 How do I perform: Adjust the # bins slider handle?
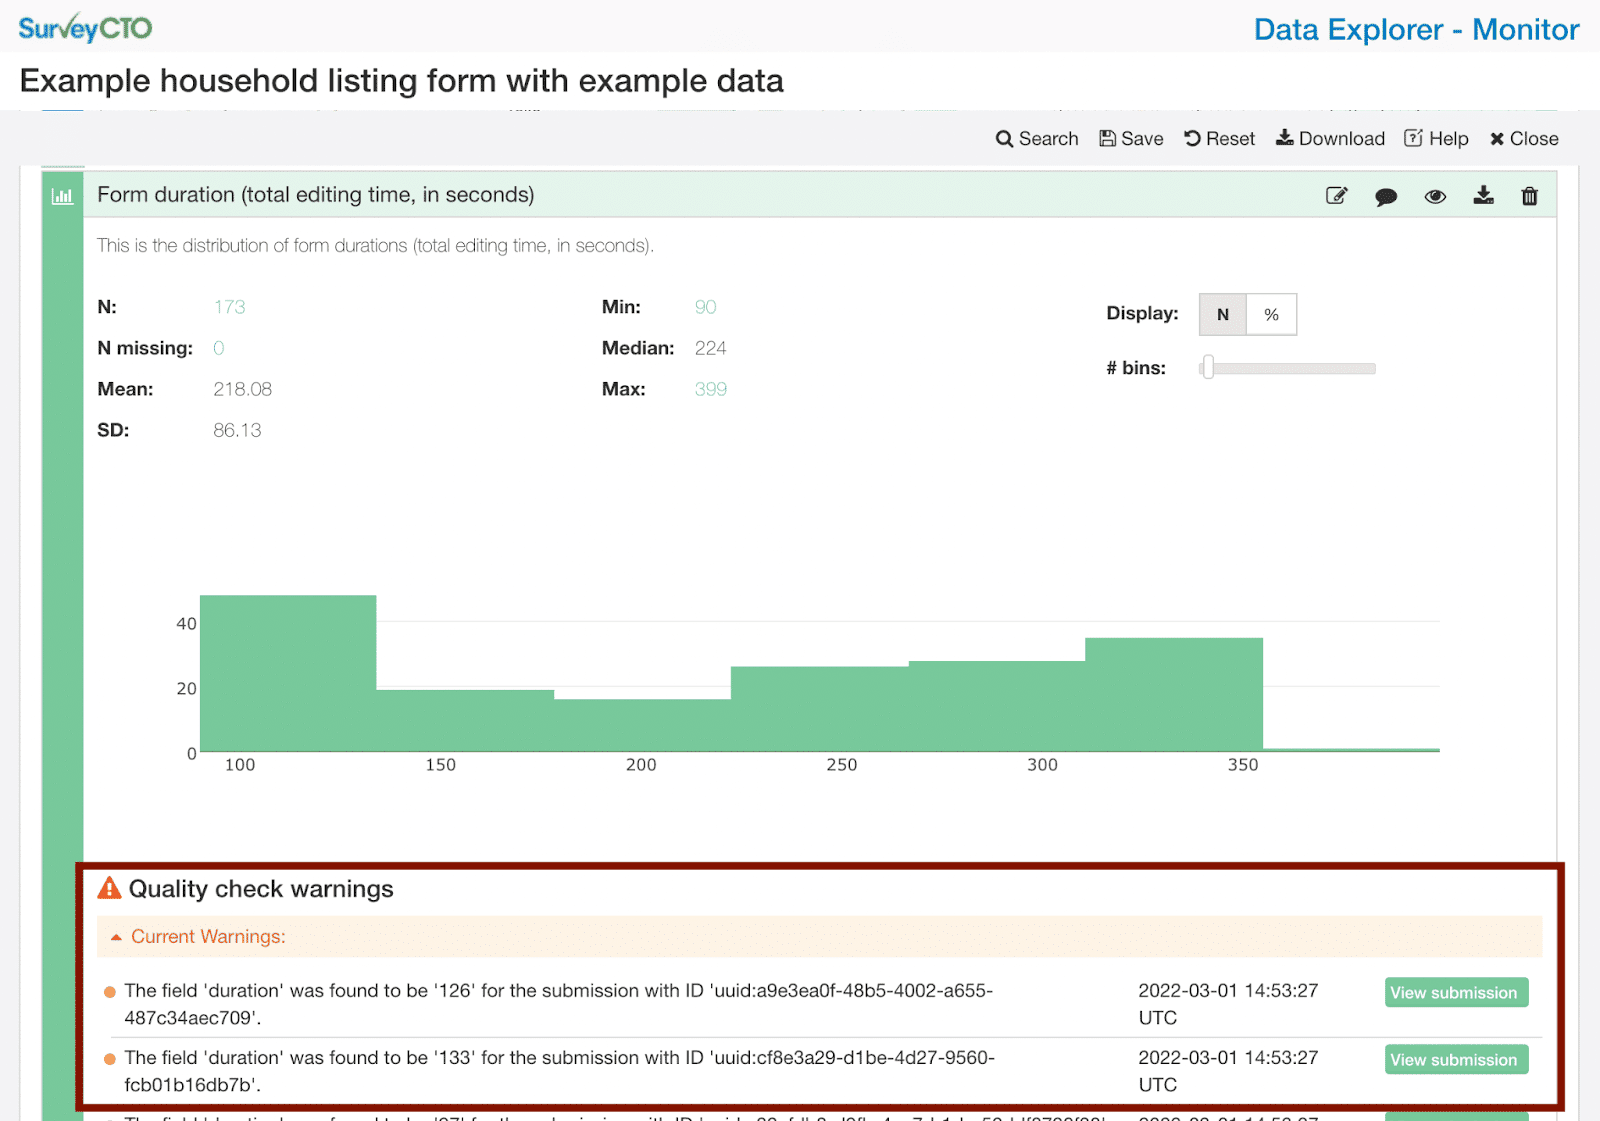click(x=1208, y=368)
